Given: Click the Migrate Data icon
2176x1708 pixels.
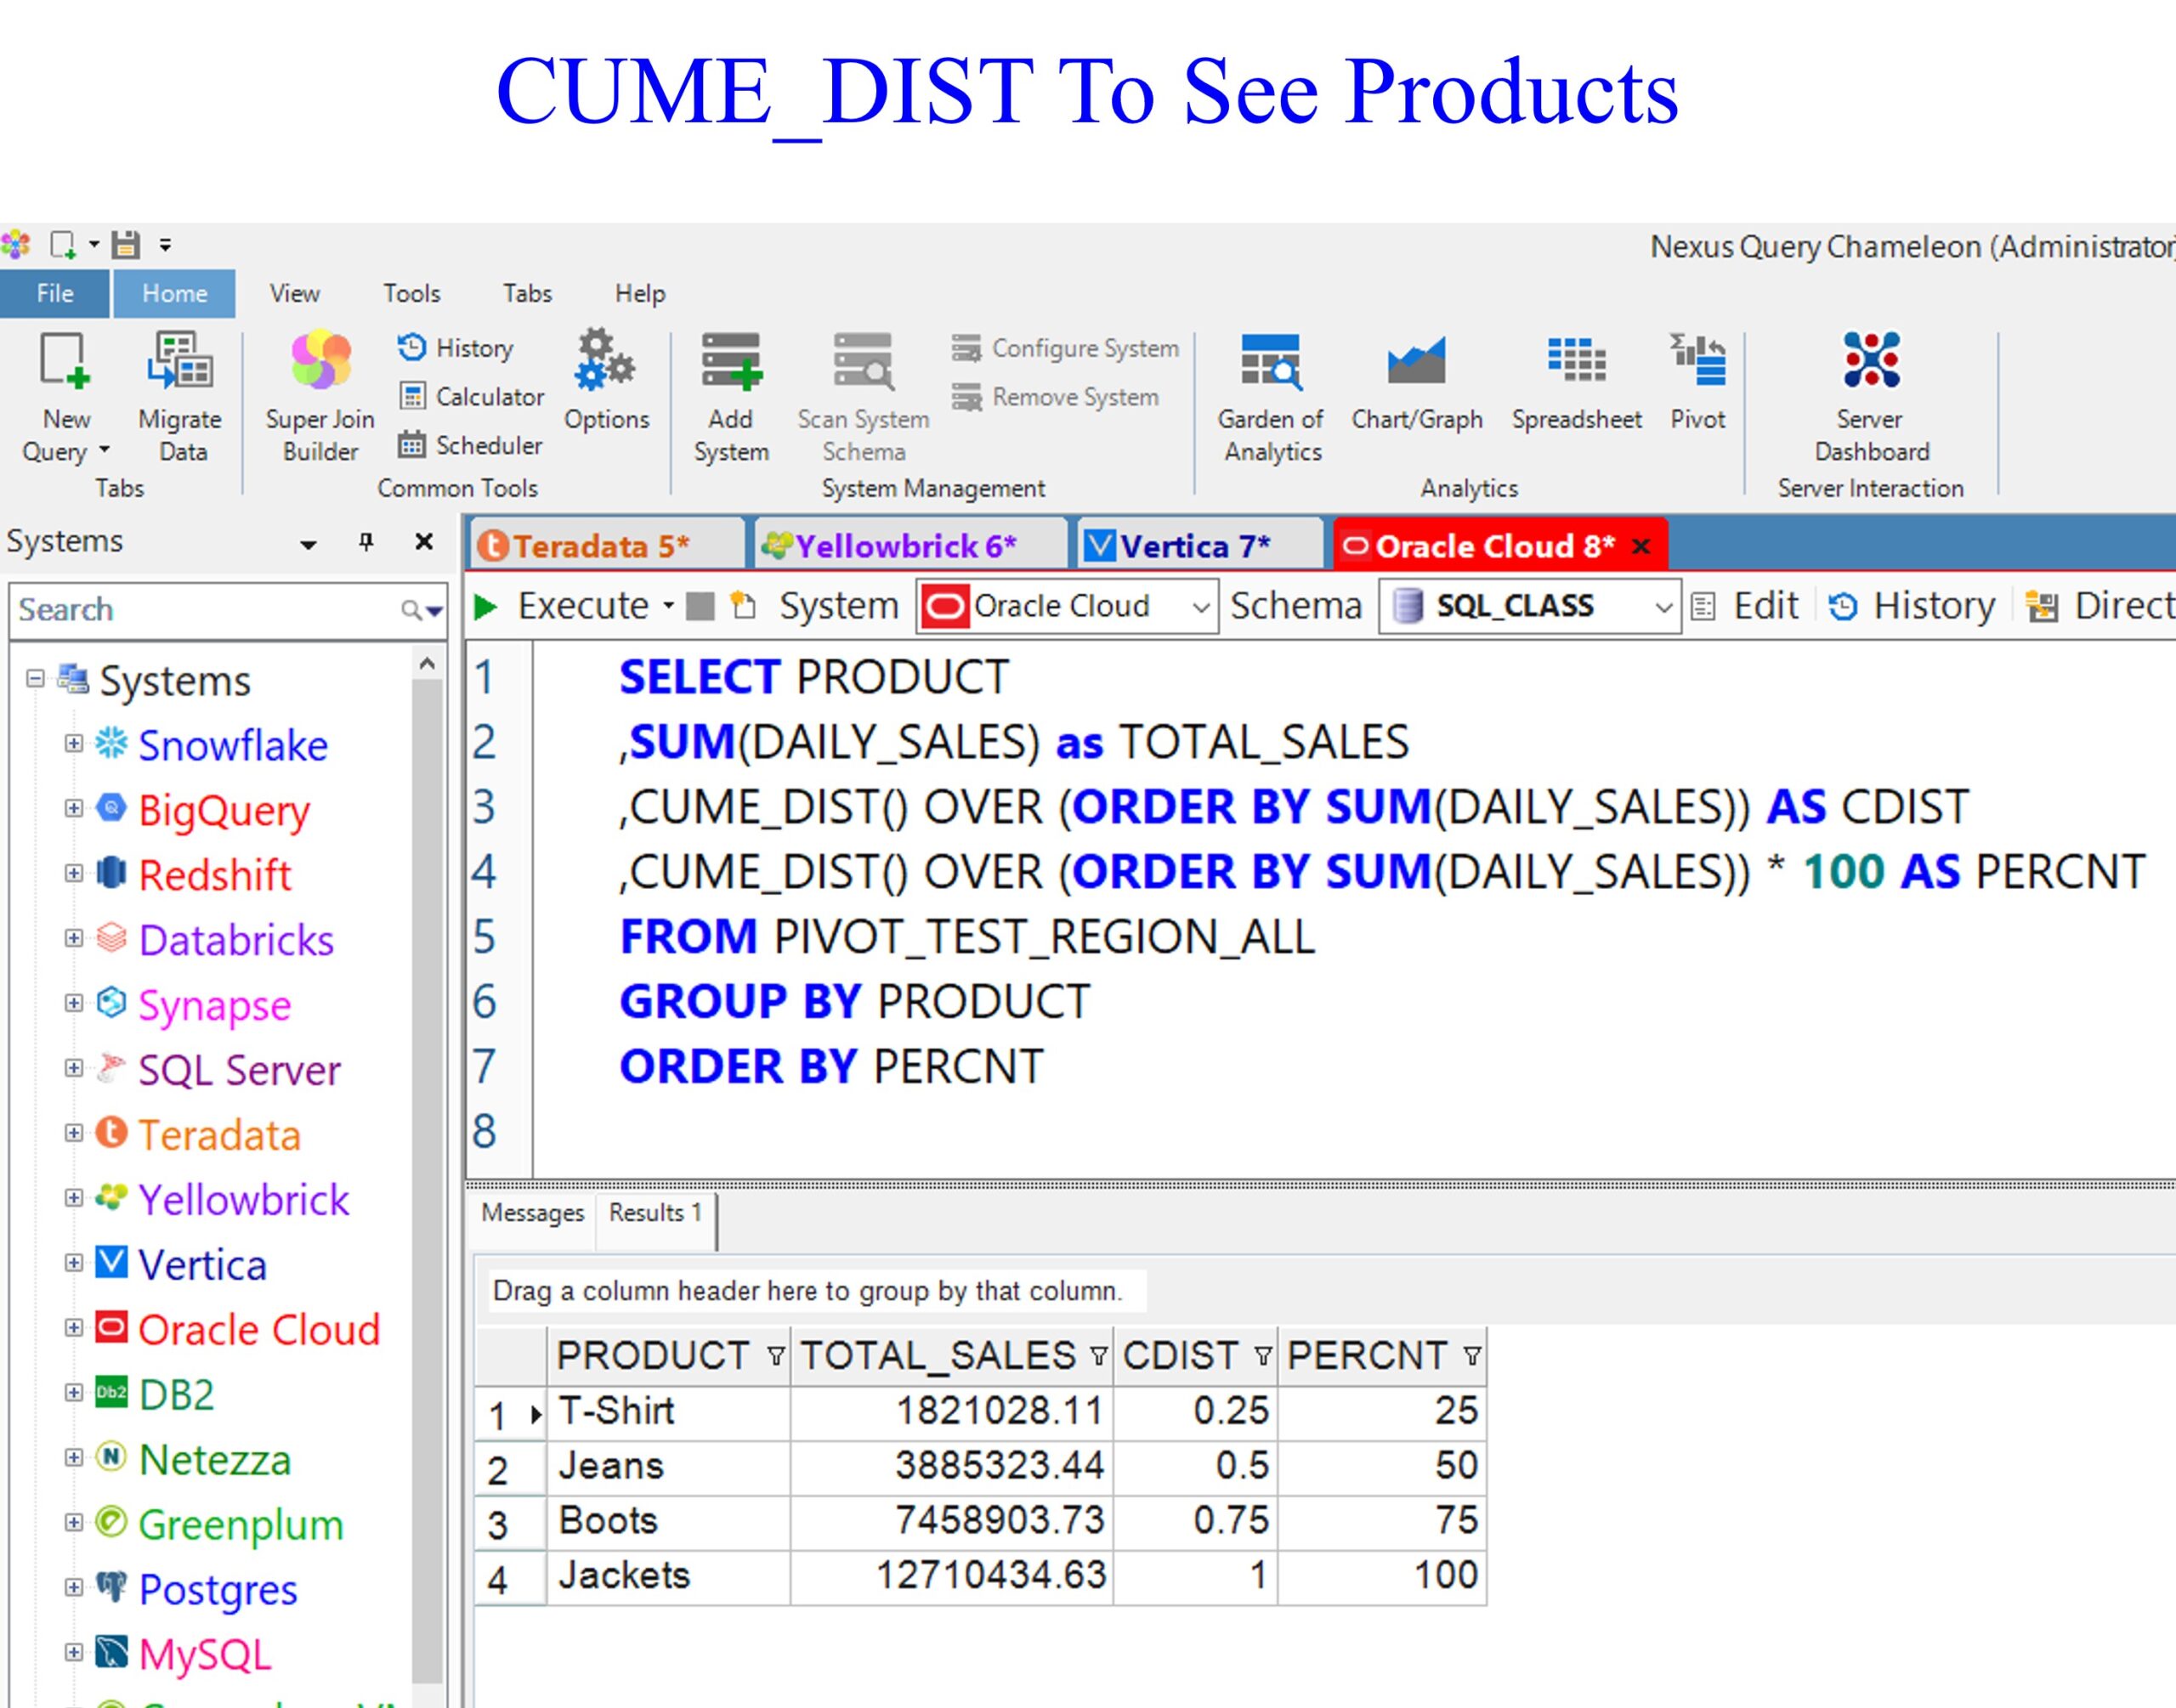Looking at the screenshot, I should pyautogui.click(x=181, y=362).
